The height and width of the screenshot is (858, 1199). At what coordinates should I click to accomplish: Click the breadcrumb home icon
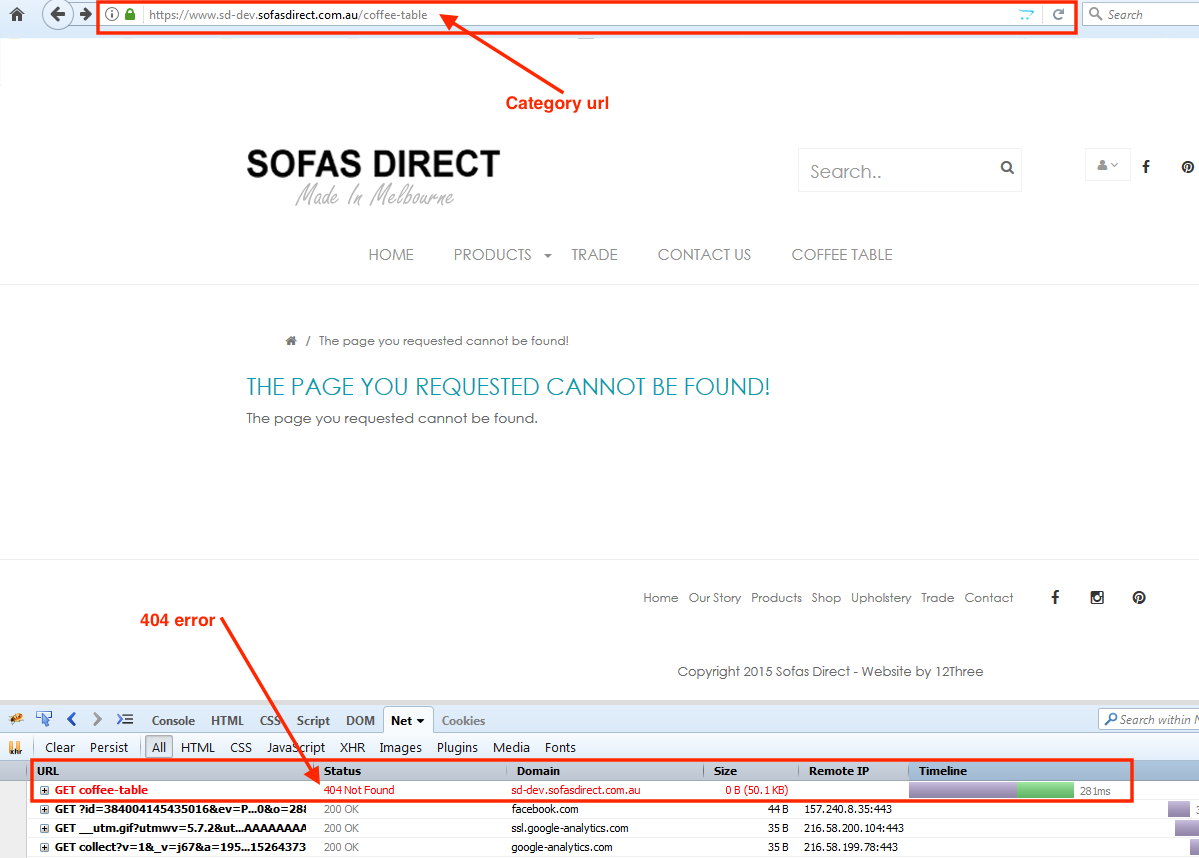coord(291,341)
